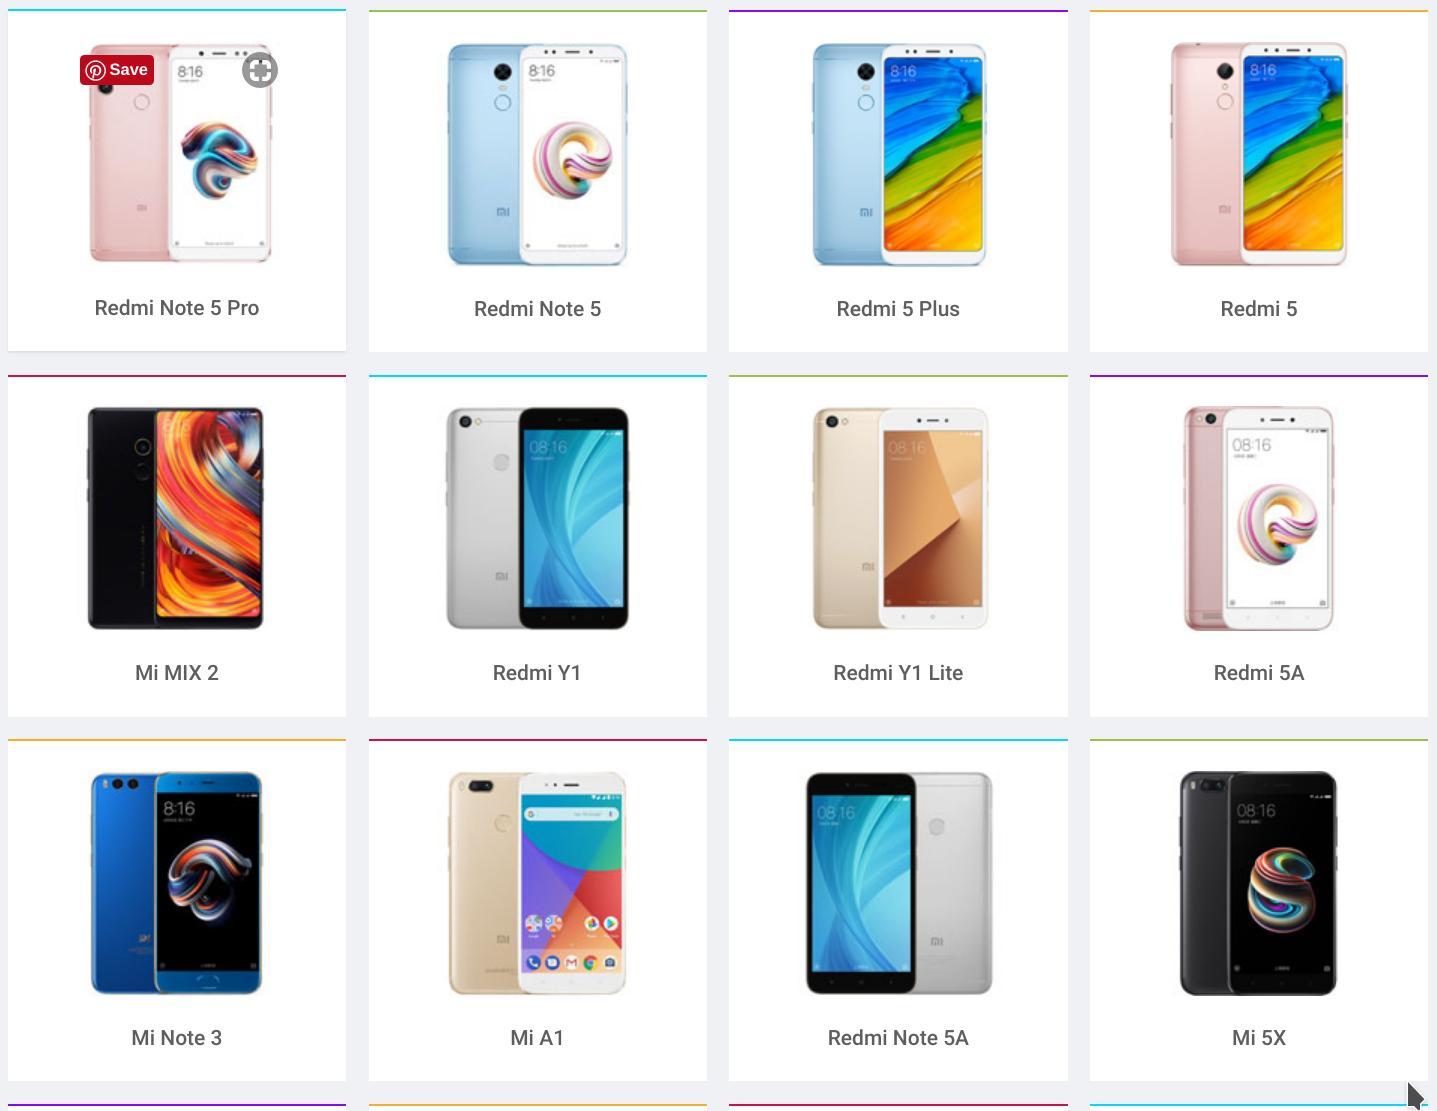The height and width of the screenshot is (1111, 1437).
Task: Open the Redmi 5 Plus label
Action: pos(898,309)
